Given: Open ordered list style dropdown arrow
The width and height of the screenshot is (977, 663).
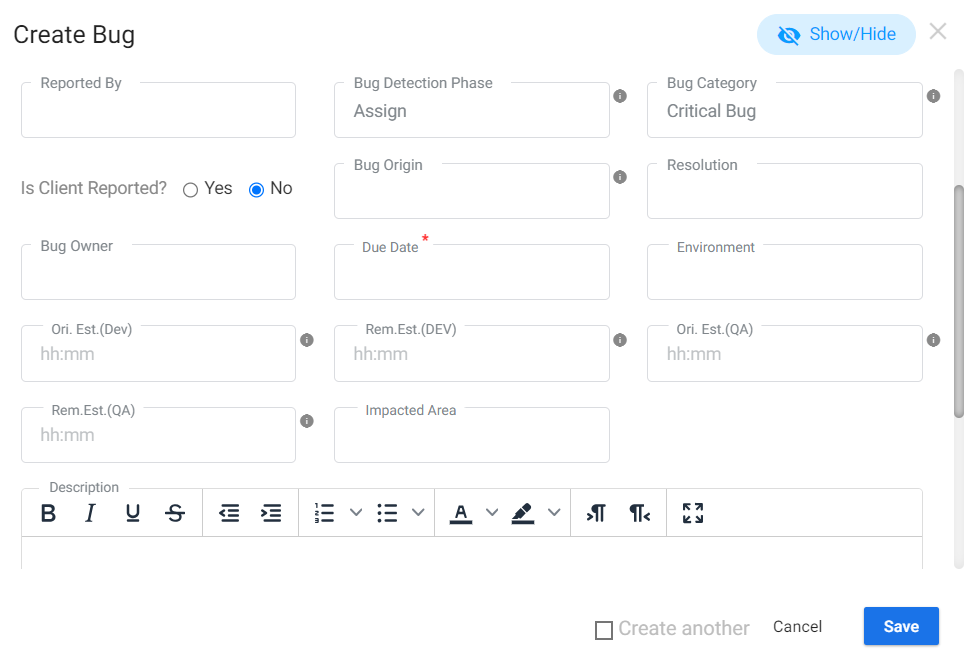Looking at the screenshot, I should point(356,513).
